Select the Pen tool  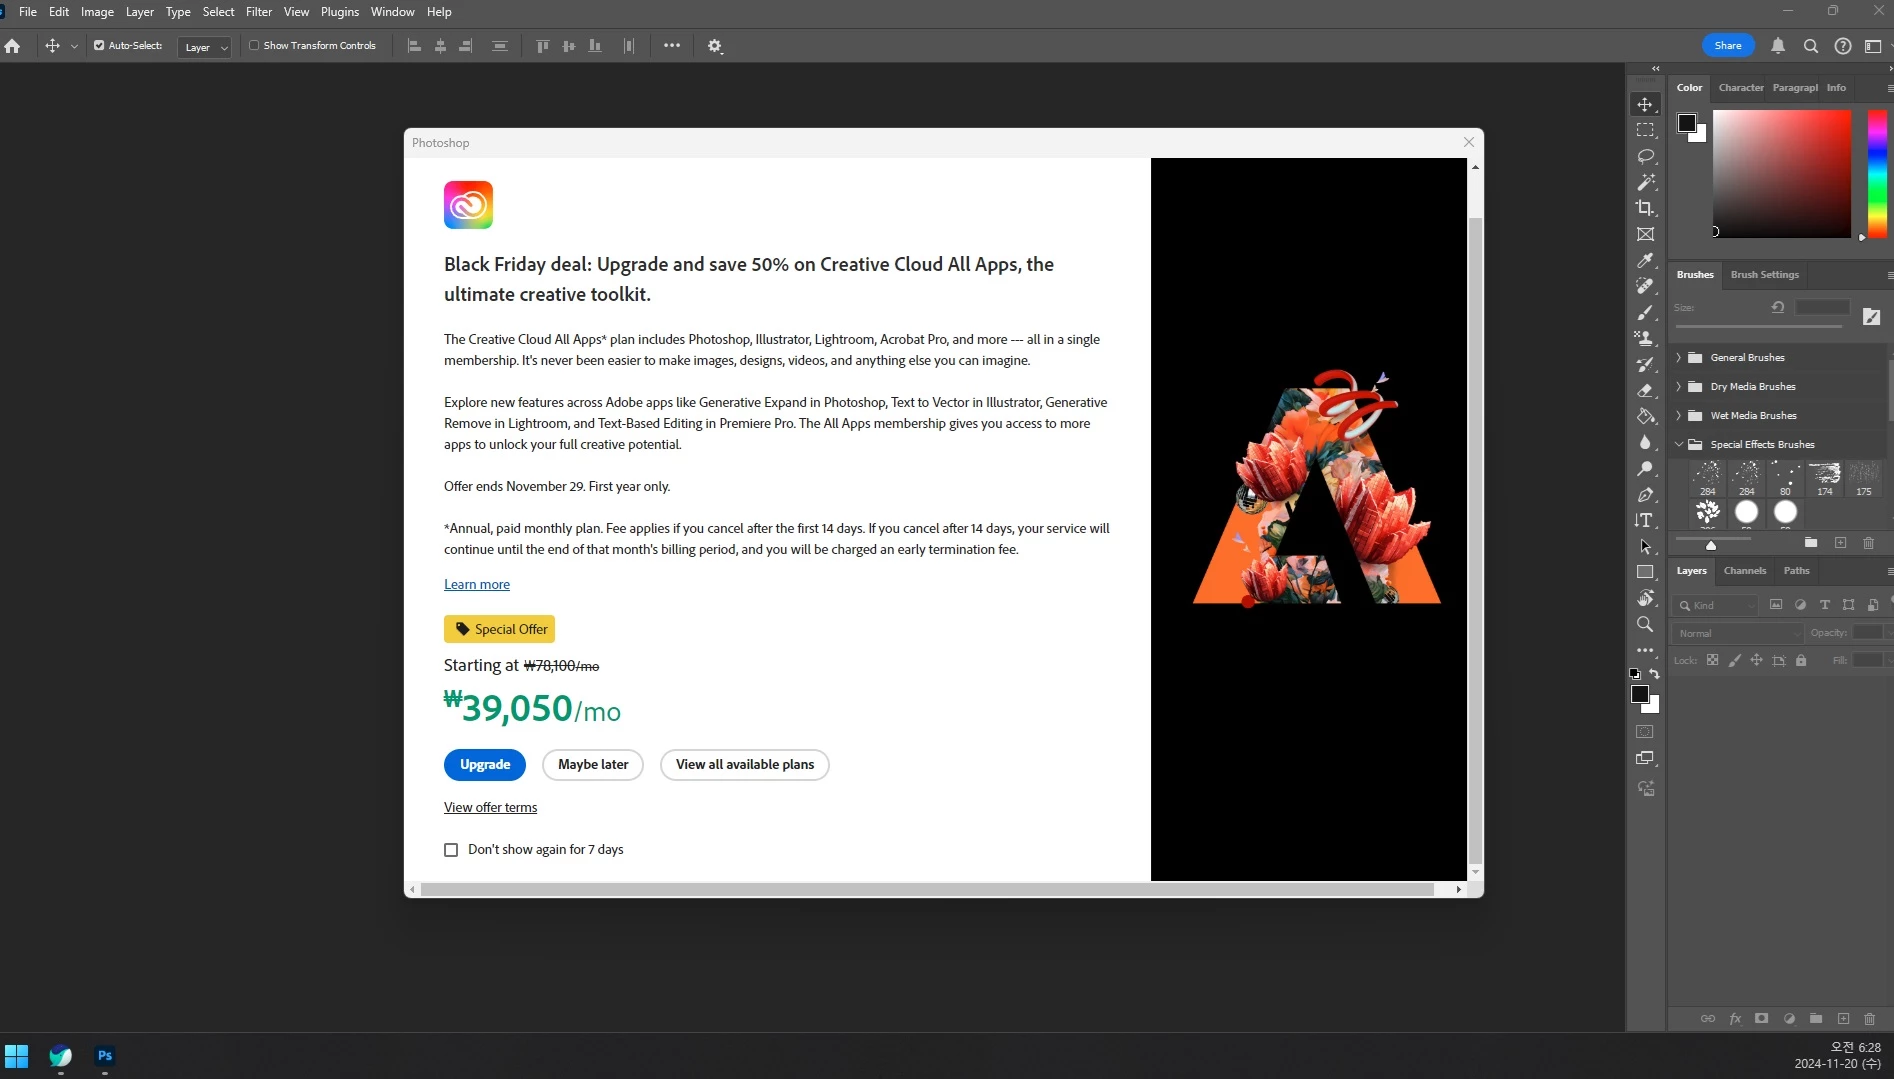[x=1645, y=494]
